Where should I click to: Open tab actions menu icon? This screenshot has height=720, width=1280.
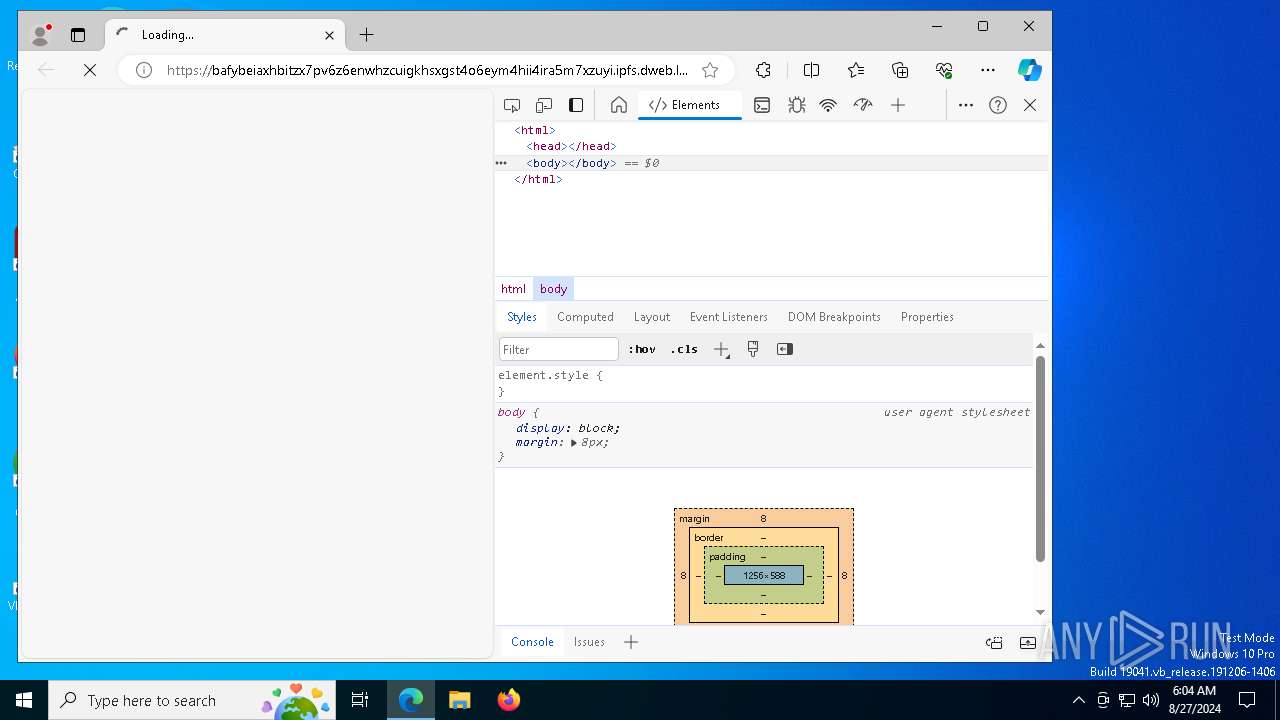point(78,35)
